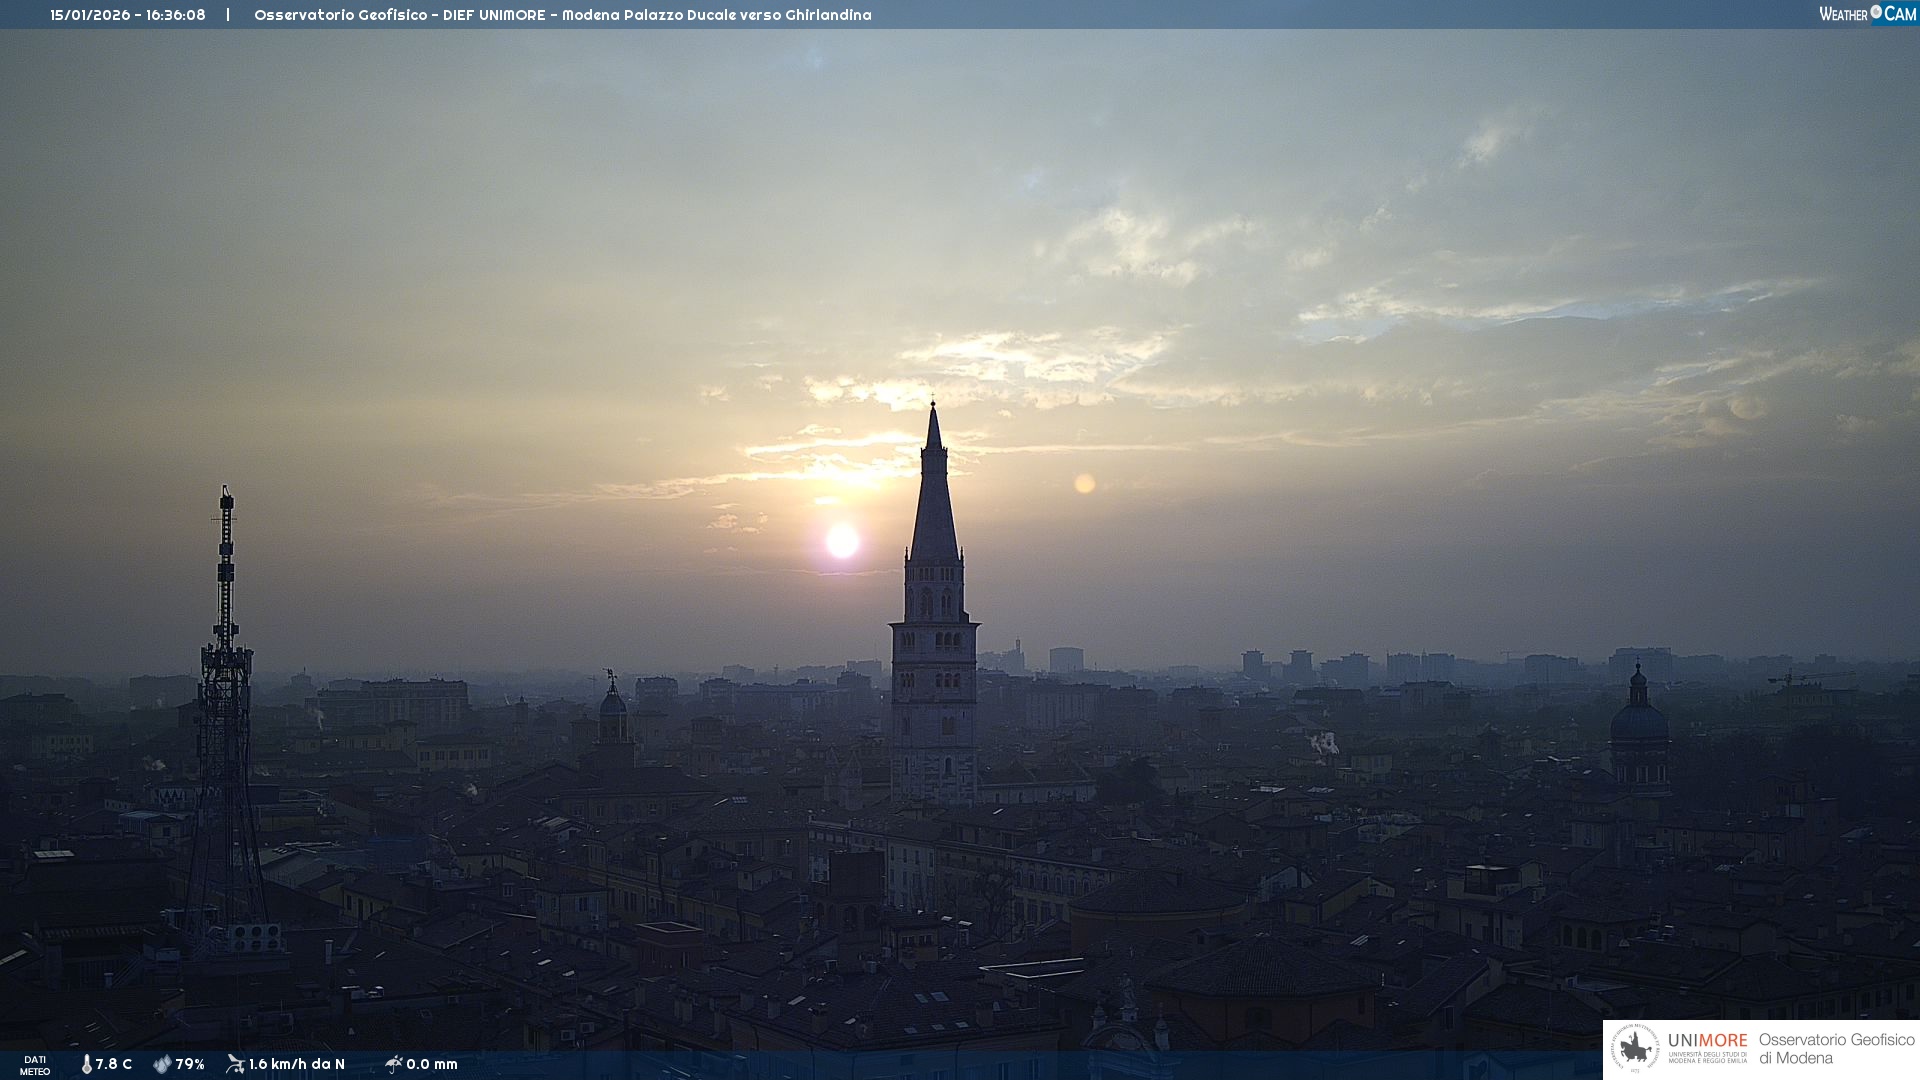Image resolution: width=1920 pixels, height=1080 pixels.
Task: Click the UNIMORE wordmark text
Action: point(1707,1041)
